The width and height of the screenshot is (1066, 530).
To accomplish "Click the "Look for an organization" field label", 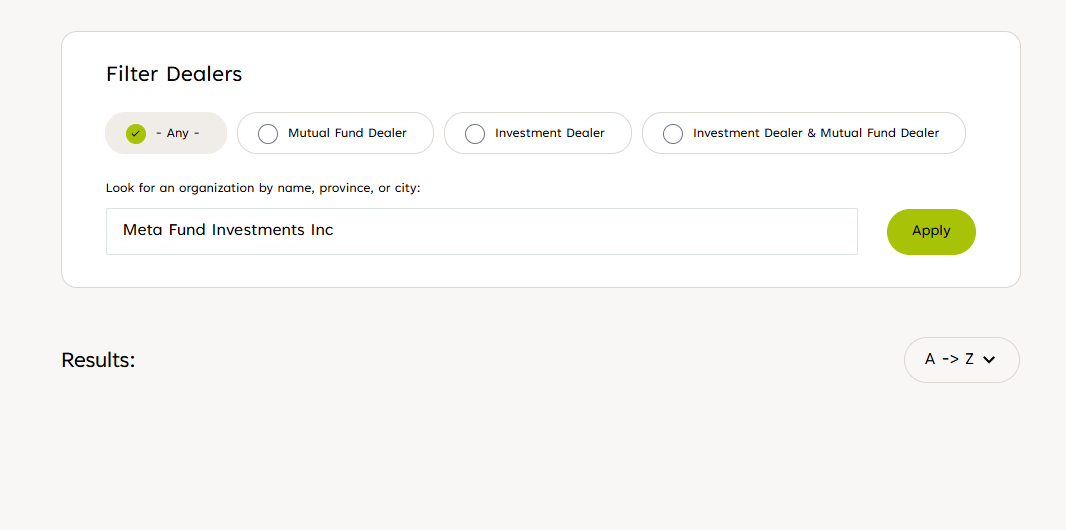I will point(263,188).
